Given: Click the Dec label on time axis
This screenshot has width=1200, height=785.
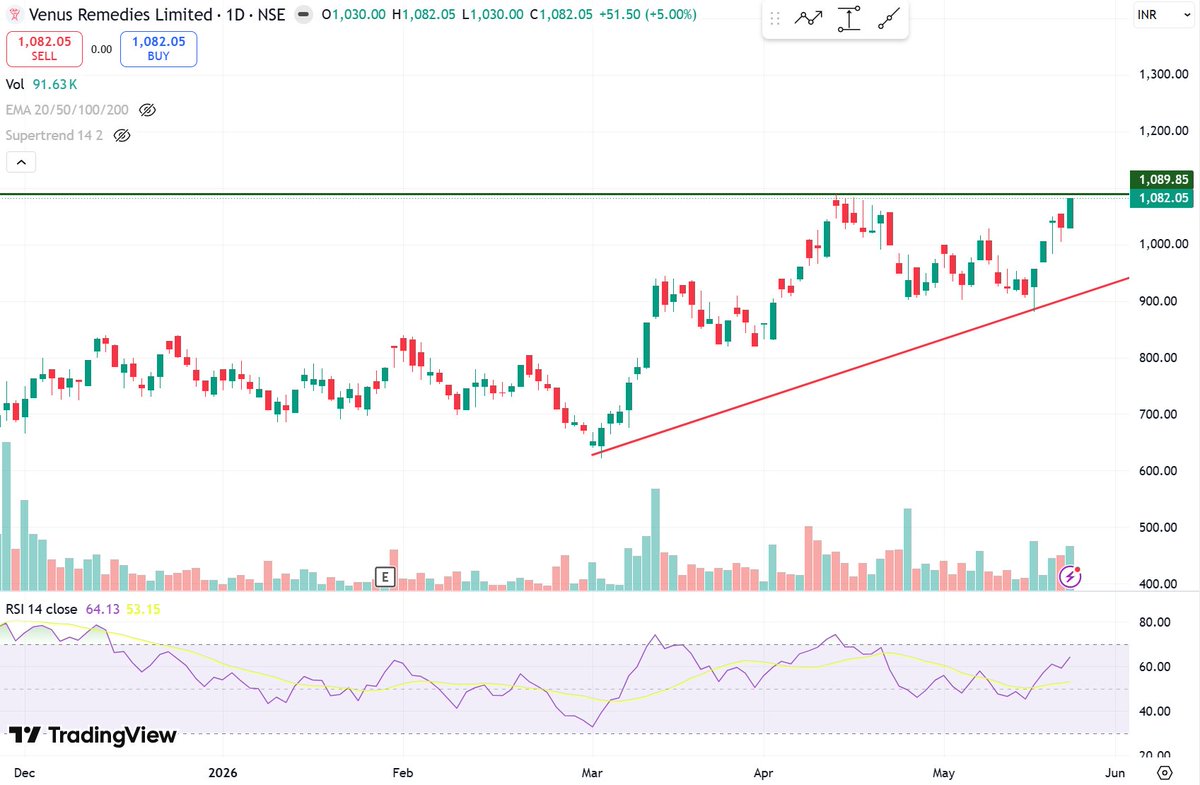Looking at the screenshot, I should (25, 772).
